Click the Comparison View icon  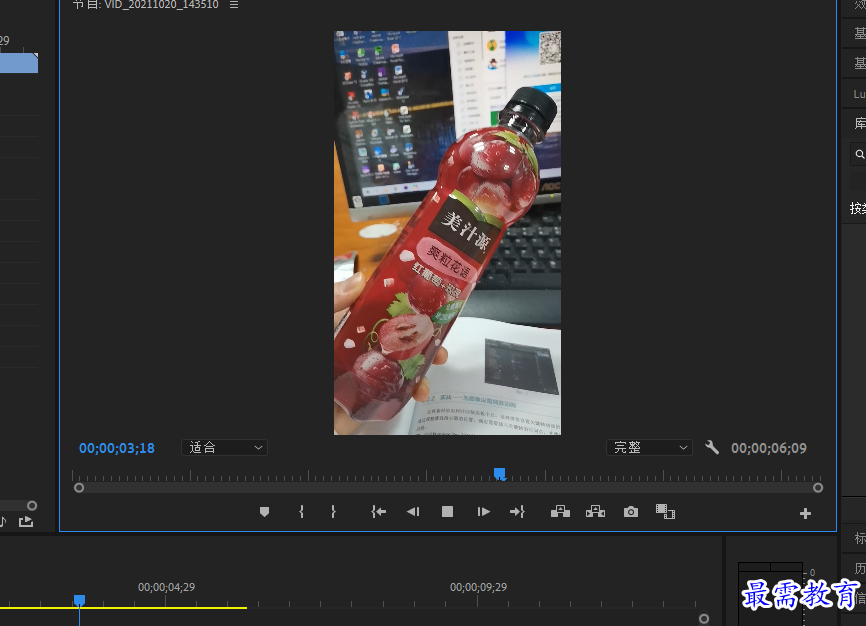point(666,512)
